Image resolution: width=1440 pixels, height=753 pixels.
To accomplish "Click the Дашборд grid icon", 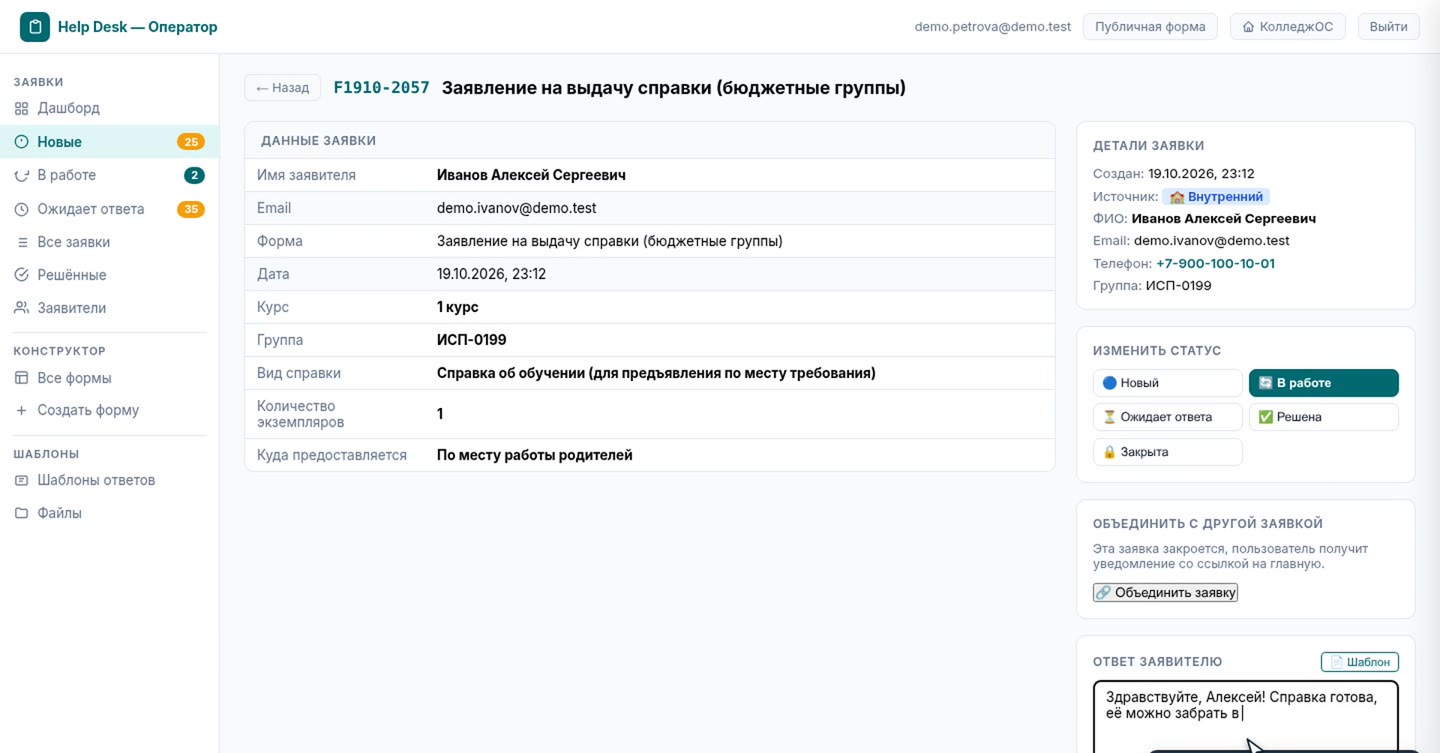I will [21, 108].
